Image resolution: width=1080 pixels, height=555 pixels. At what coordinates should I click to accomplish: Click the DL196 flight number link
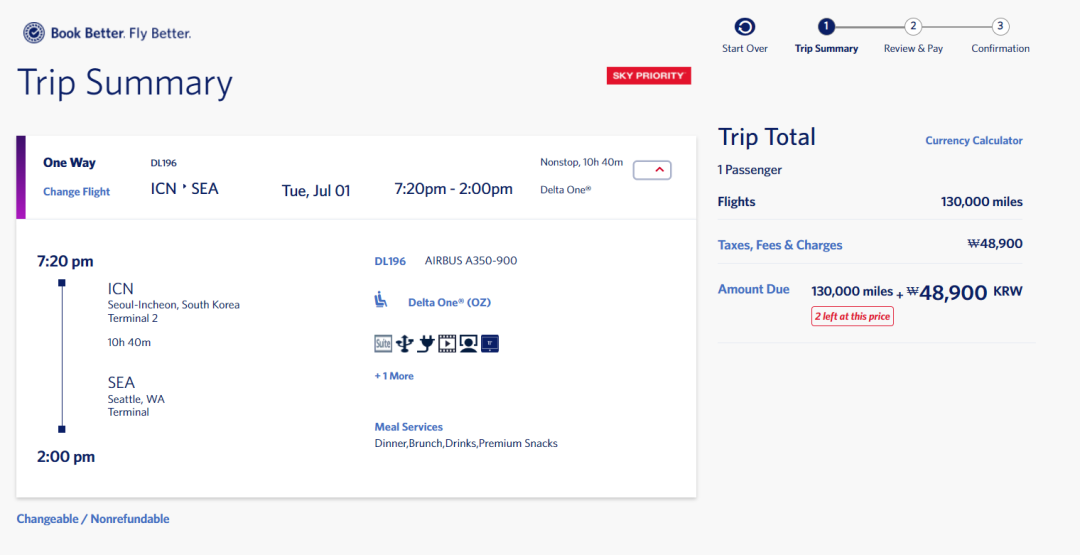click(390, 261)
